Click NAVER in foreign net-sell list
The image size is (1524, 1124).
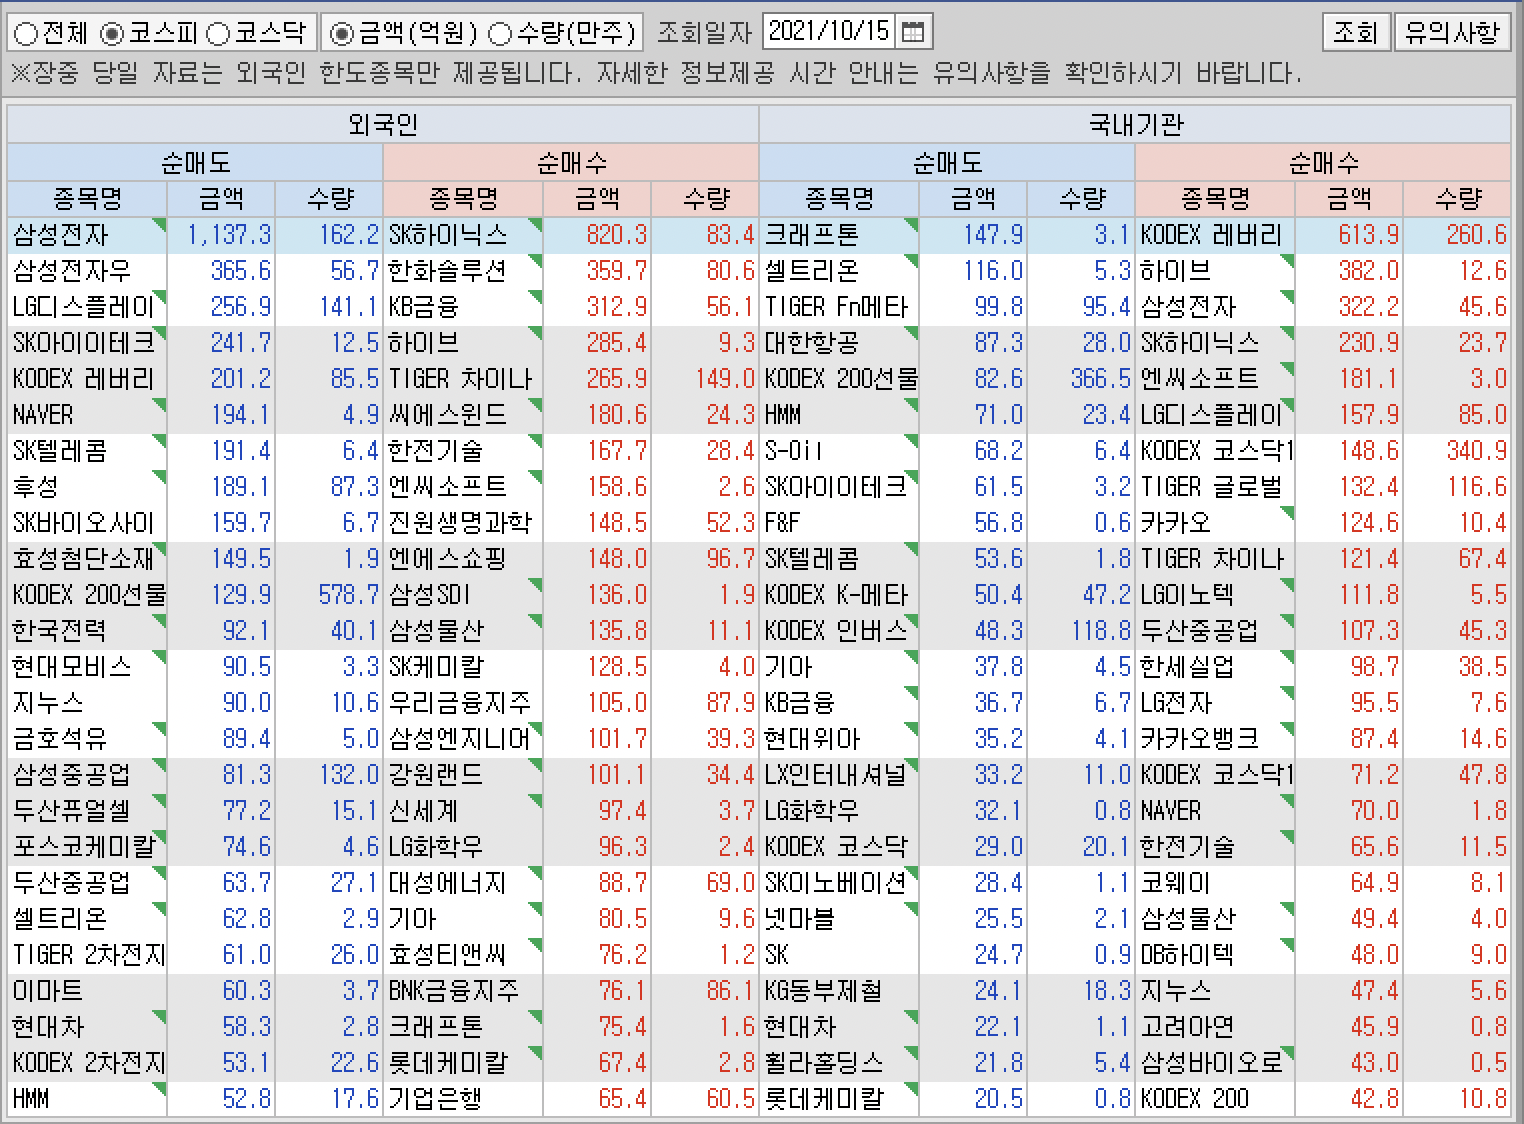point(43,415)
